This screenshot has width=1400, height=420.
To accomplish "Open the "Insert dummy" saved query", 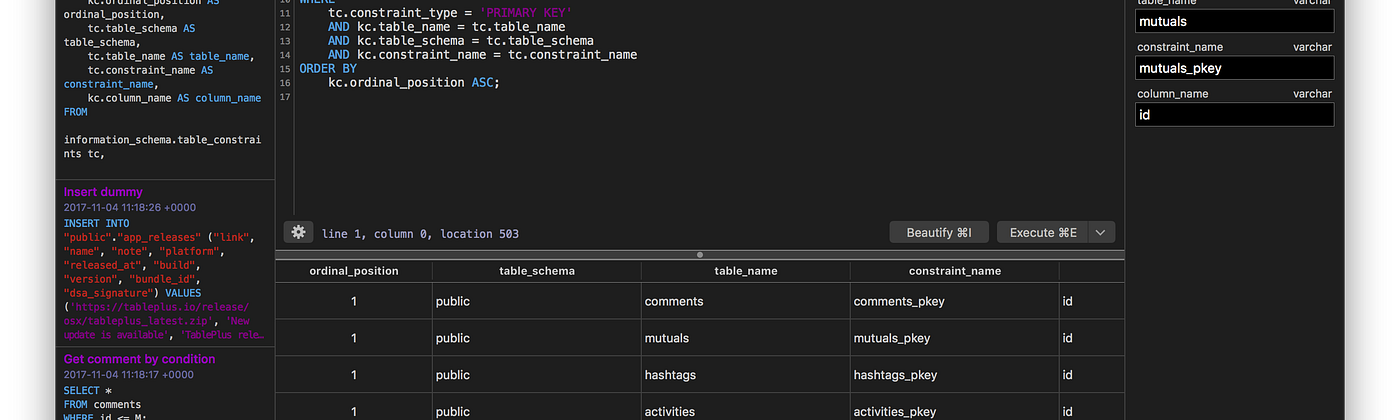I will 103,192.
